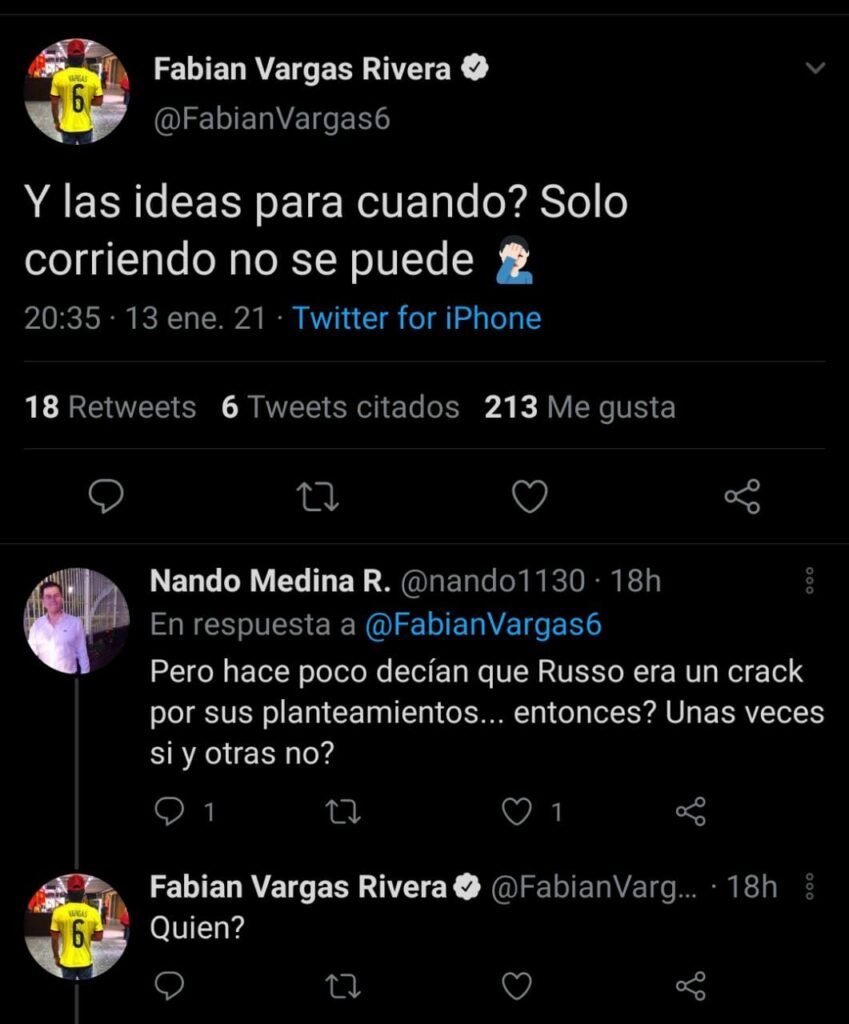Like the 'Quien?' reply
The width and height of the screenshot is (849, 1024).
pyautogui.click(x=517, y=986)
